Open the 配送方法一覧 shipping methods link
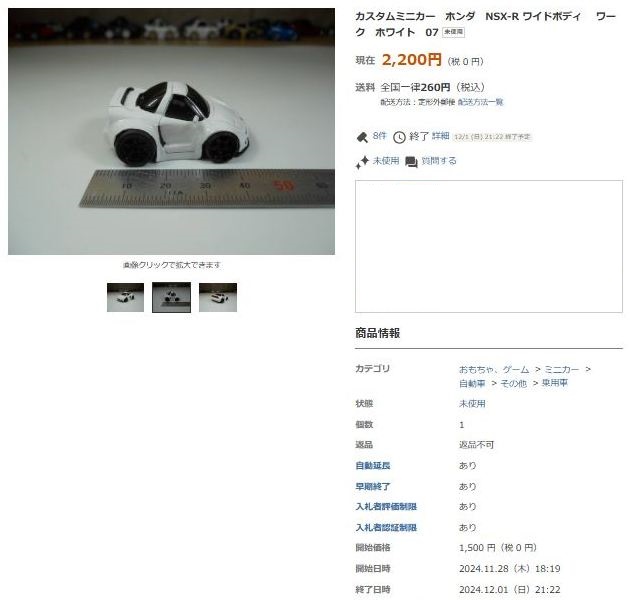The image size is (630, 600). (480, 102)
